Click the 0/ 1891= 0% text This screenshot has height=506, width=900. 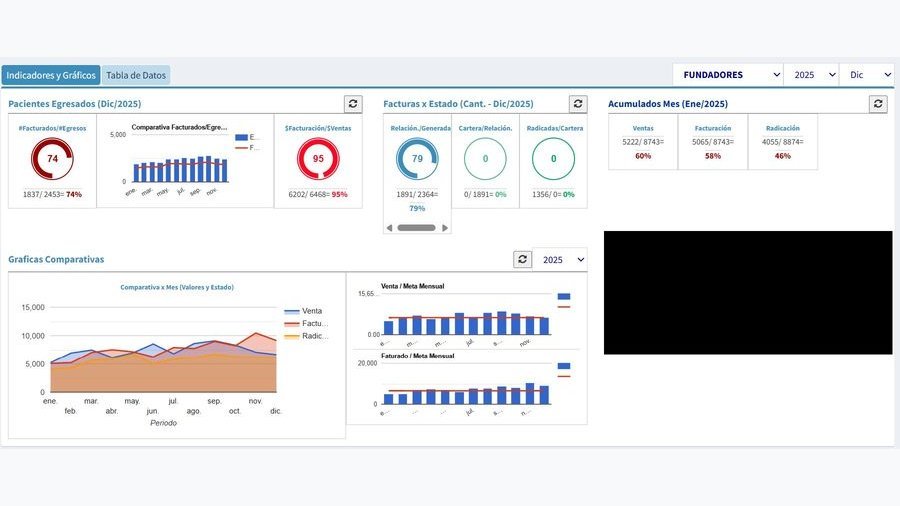486,194
